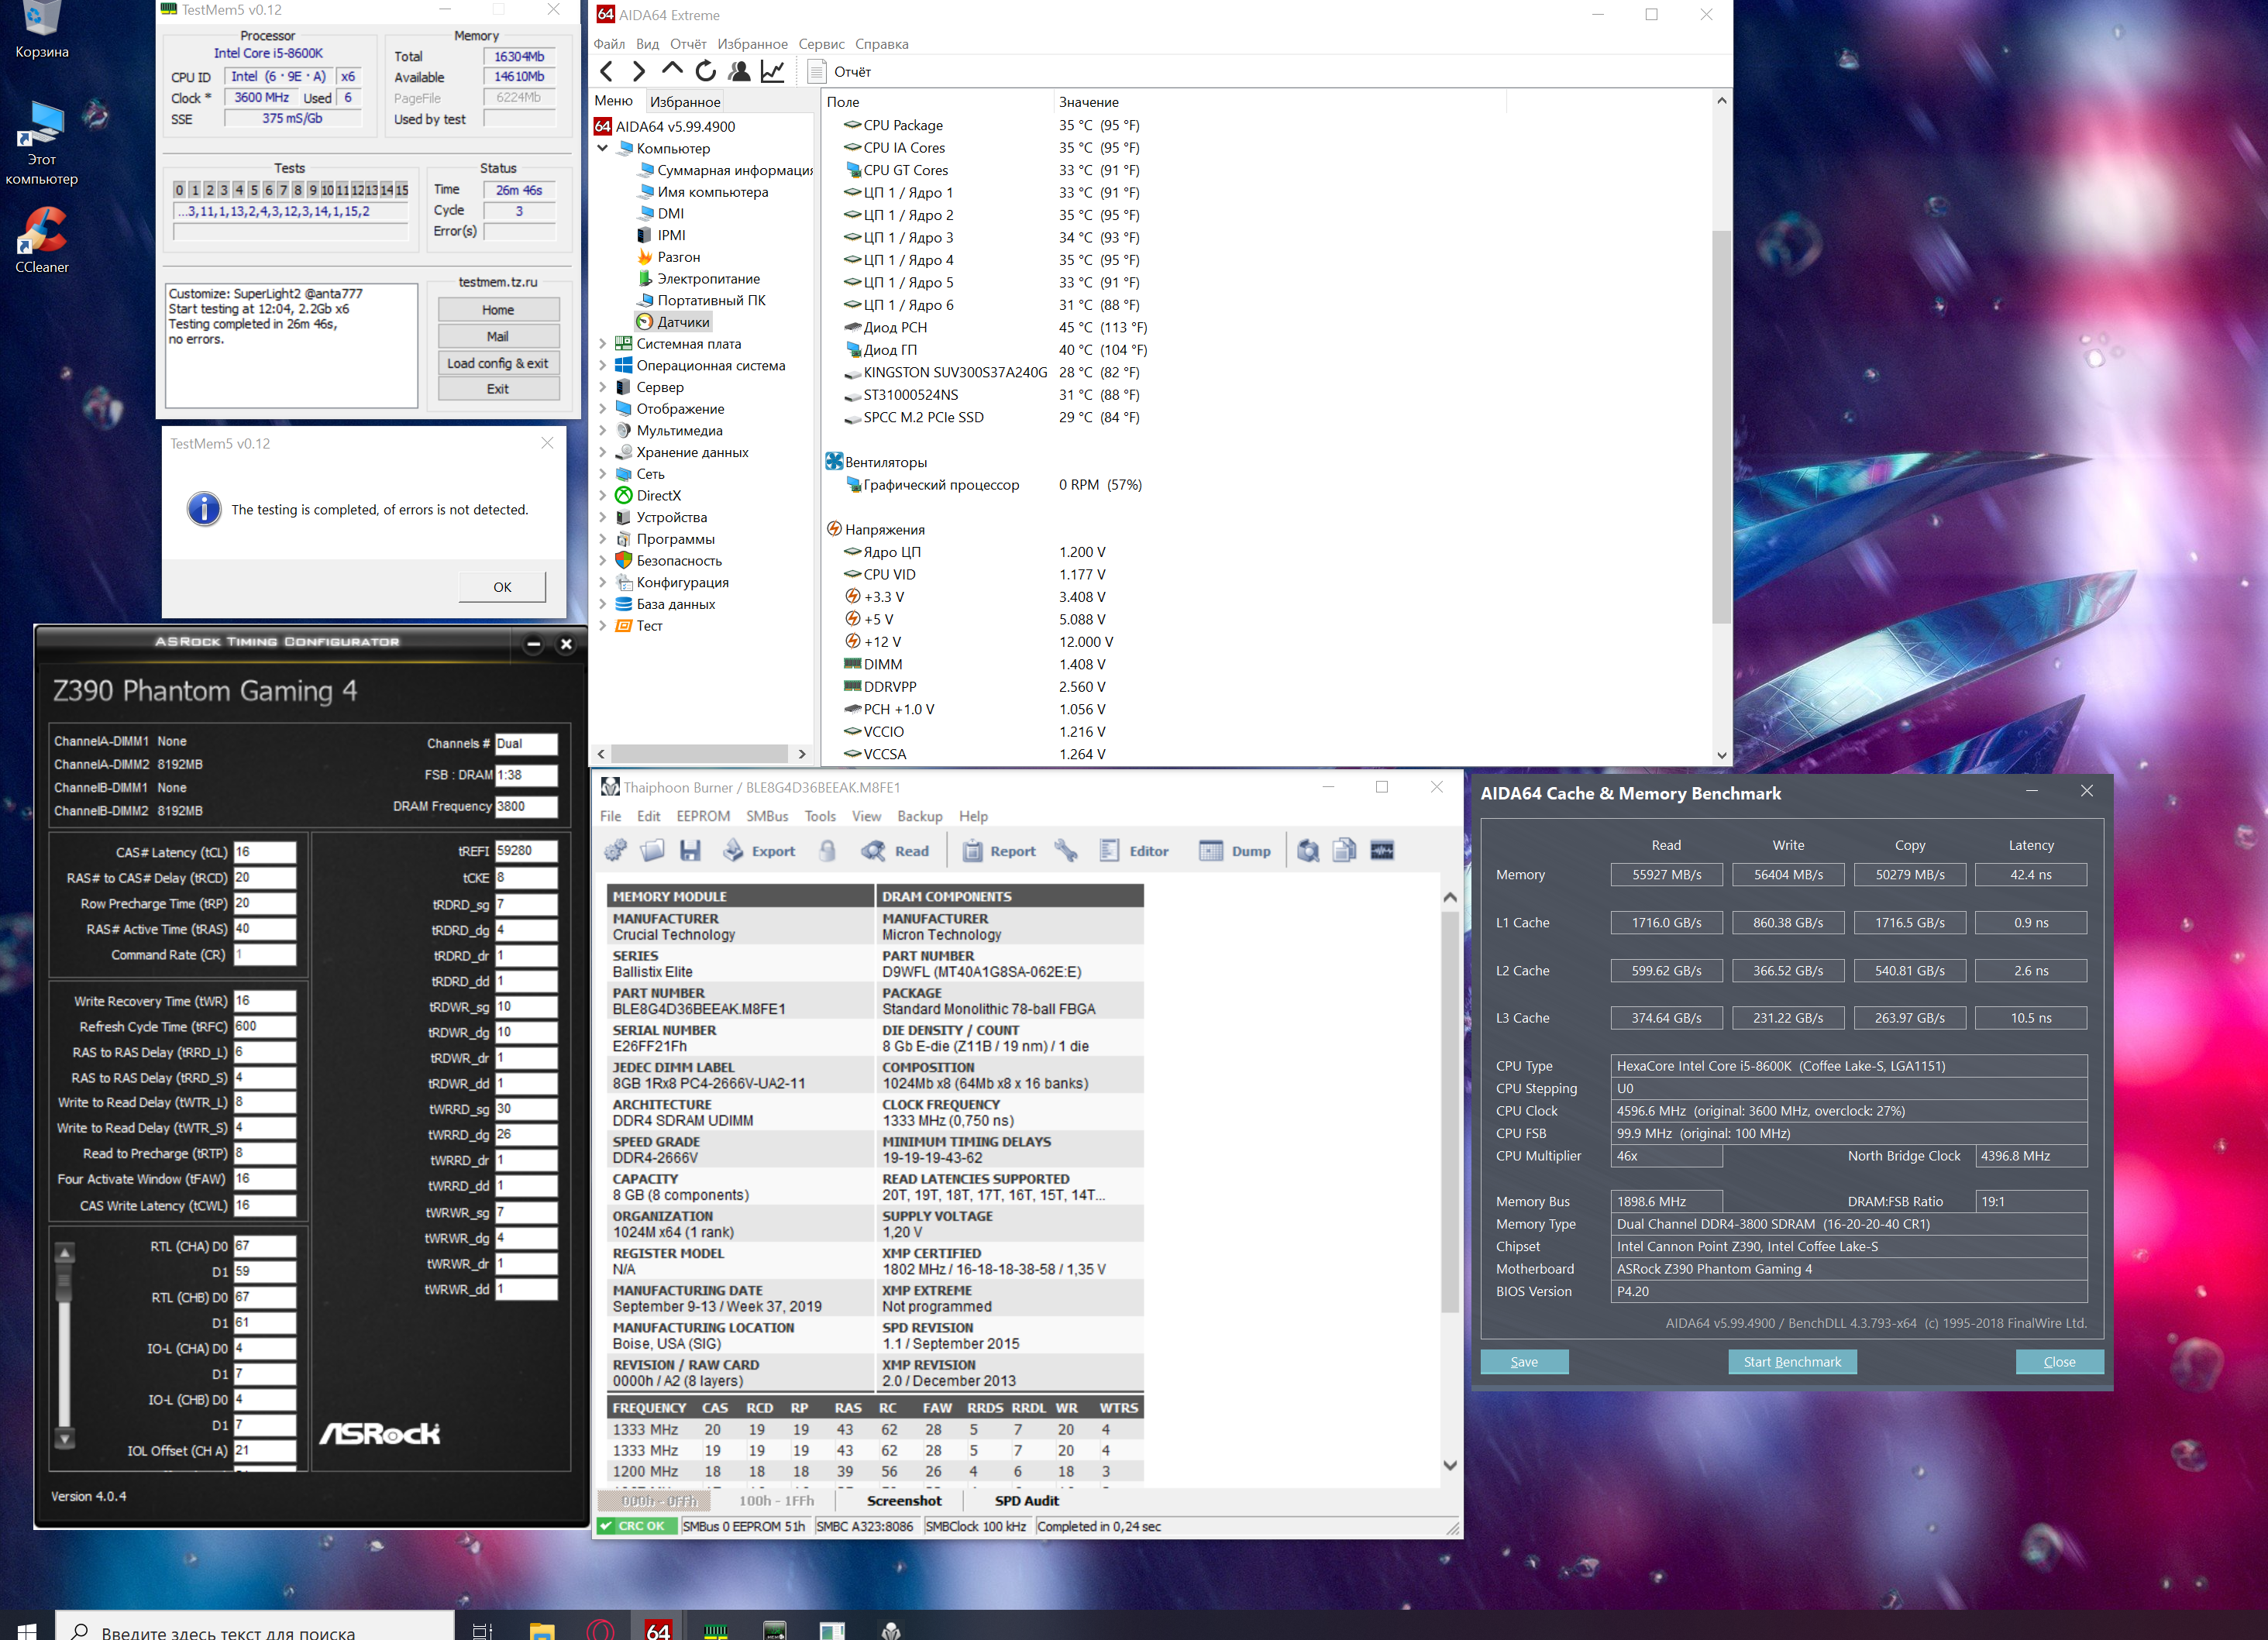The image size is (2268, 1640).
Task: Click the padlock icon in Thaiphoon Burner toolbar
Action: pyautogui.click(x=827, y=851)
